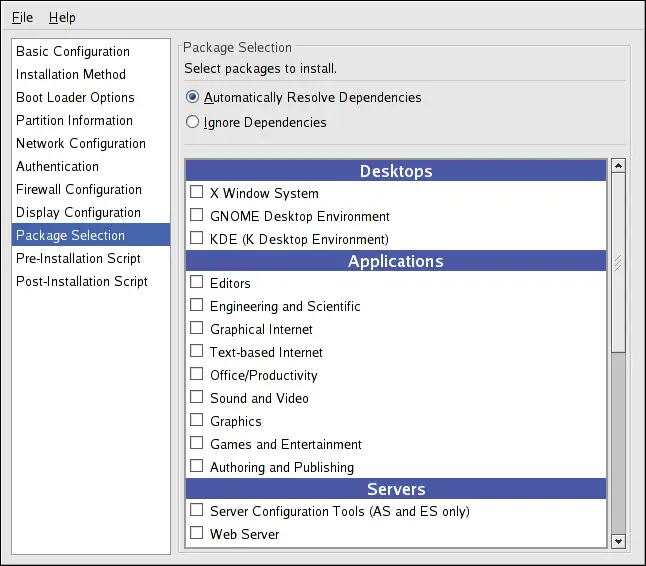The image size is (646, 566).
Task: Click the package list vertical scrollbar thumb
Action: point(618,262)
